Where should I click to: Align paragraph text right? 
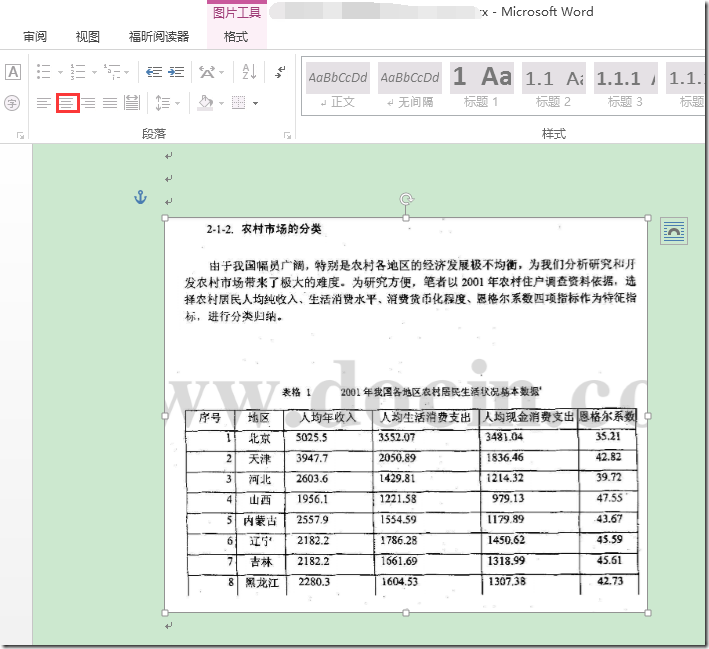pos(89,103)
